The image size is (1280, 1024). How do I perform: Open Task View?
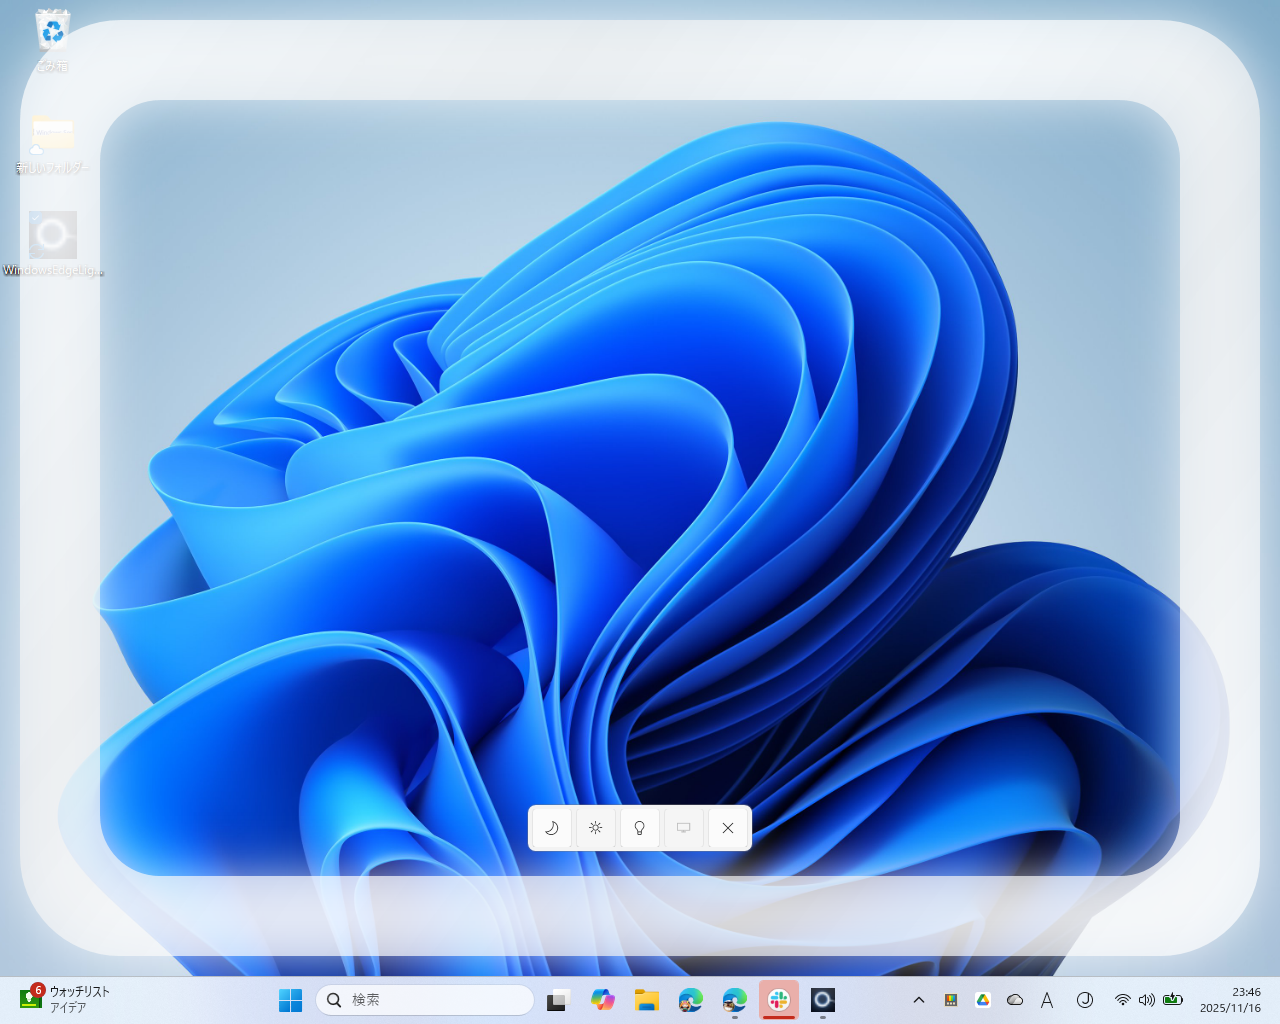coord(557,999)
